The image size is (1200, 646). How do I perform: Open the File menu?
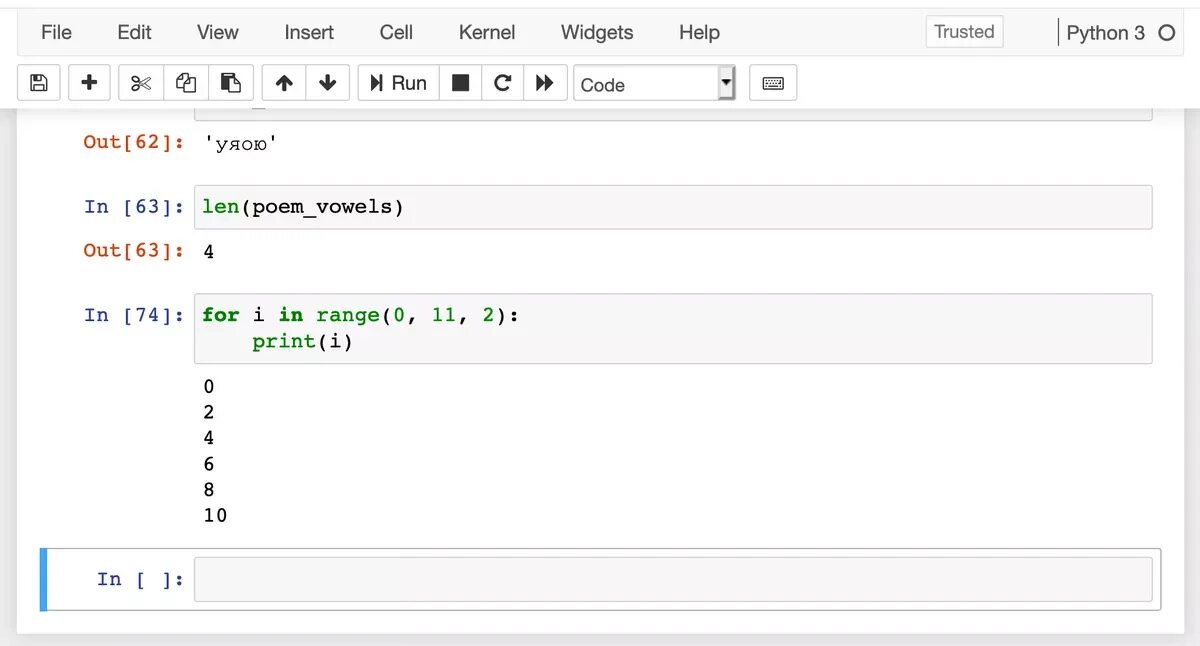56,32
